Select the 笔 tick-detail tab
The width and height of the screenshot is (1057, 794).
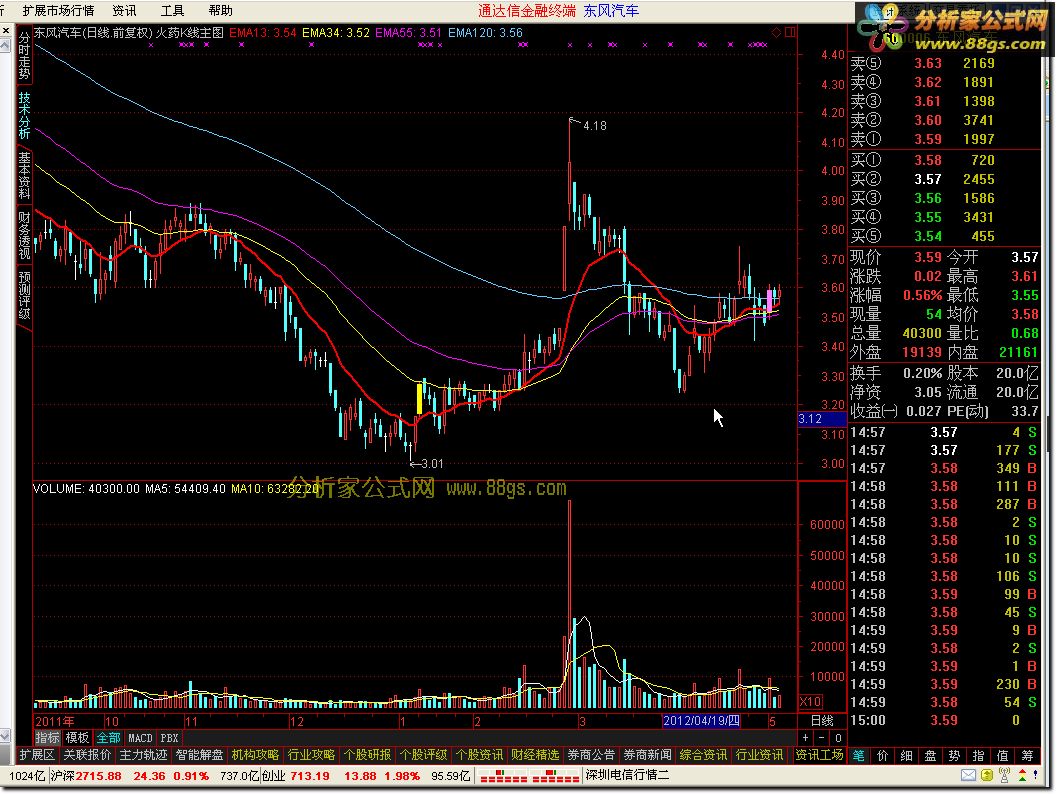pyautogui.click(x=859, y=756)
